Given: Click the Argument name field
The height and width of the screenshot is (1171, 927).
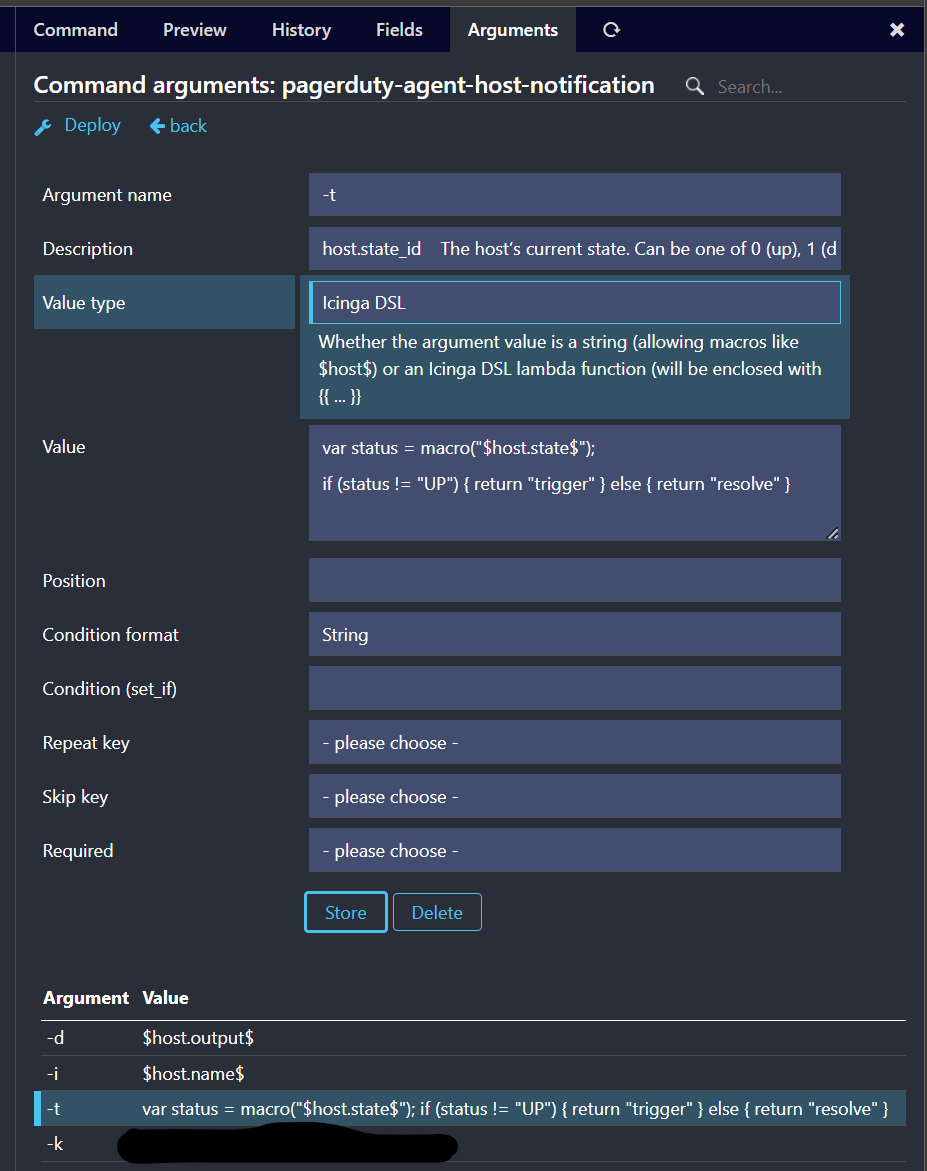Looking at the screenshot, I should (x=575, y=194).
